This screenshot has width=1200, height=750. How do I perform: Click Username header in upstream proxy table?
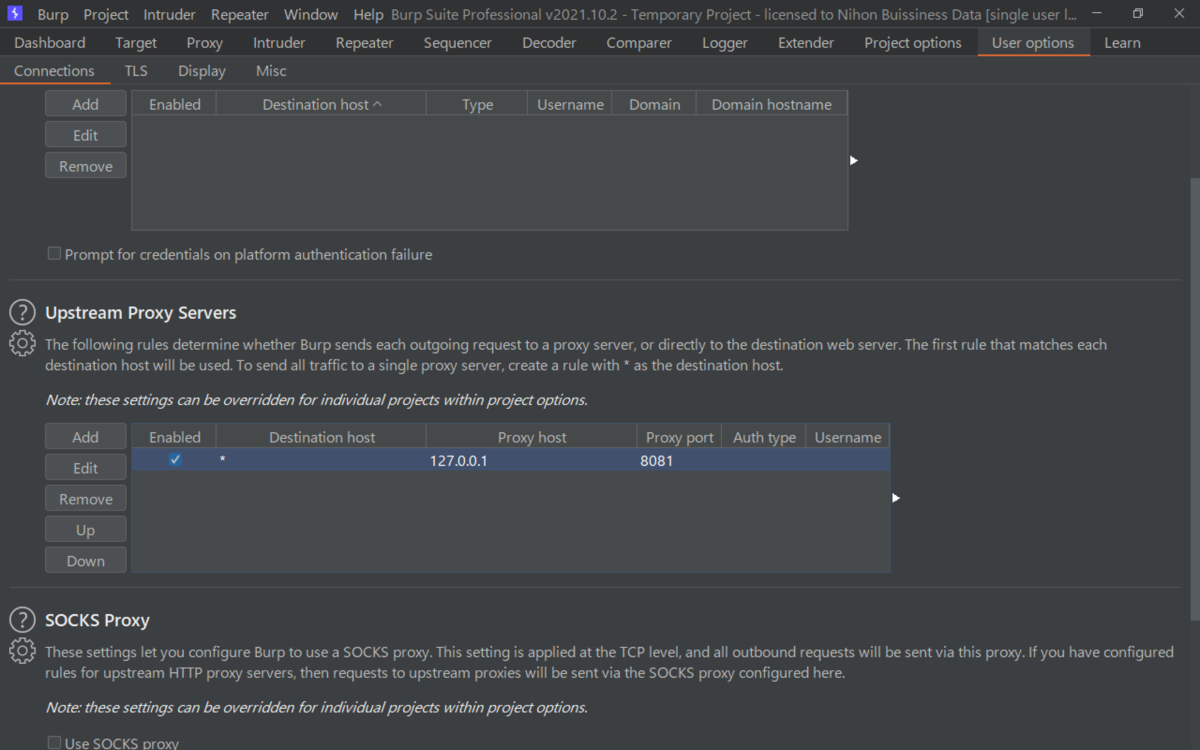[x=848, y=437]
